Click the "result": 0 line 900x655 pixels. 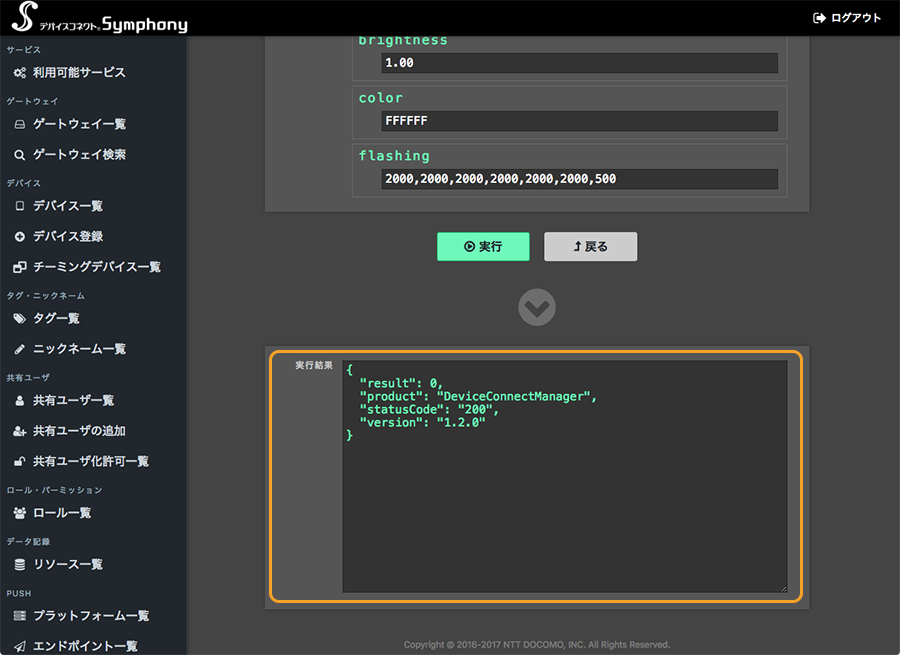pyautogui.click(x=401, y=383)
